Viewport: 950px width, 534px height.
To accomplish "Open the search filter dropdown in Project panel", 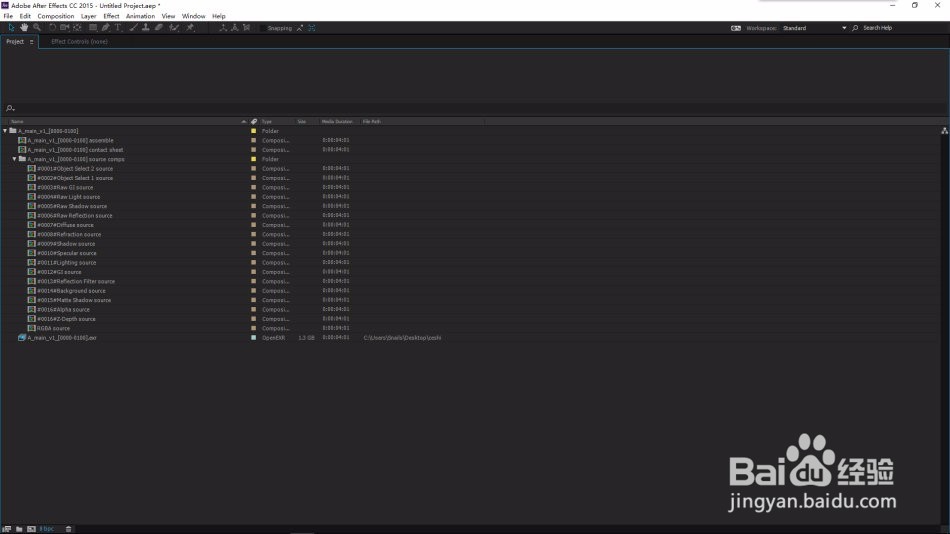I will point(10,108).
